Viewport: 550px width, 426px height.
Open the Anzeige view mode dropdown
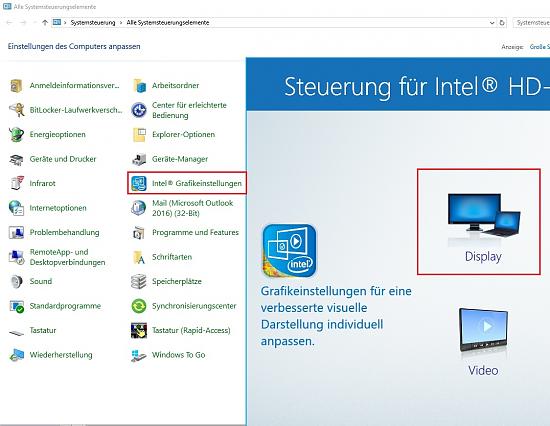click(540, 47)
